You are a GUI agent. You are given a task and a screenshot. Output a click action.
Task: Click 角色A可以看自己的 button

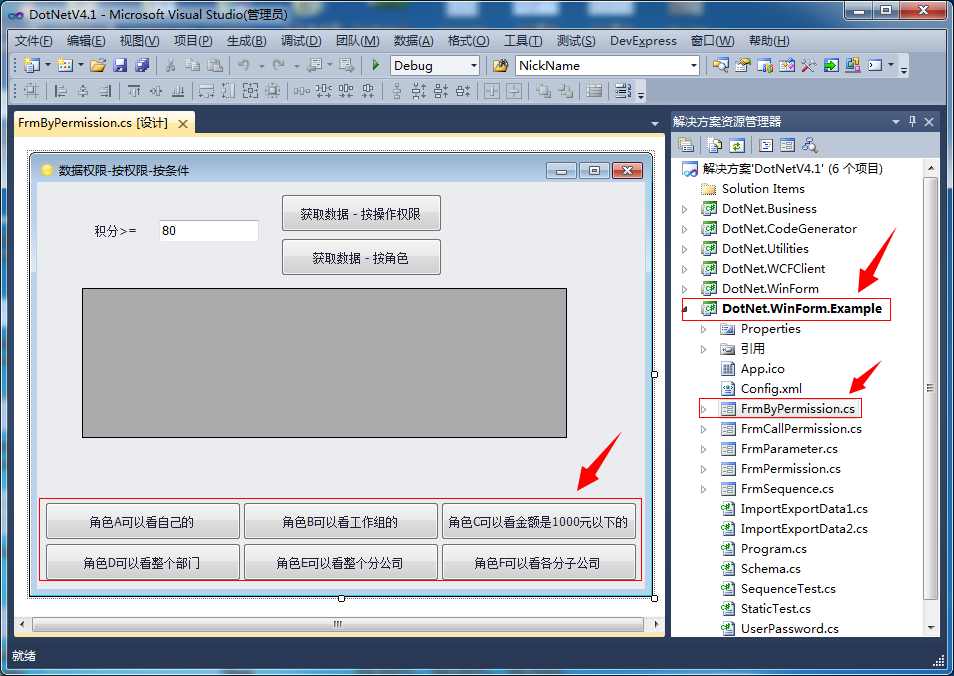[142, 521]
